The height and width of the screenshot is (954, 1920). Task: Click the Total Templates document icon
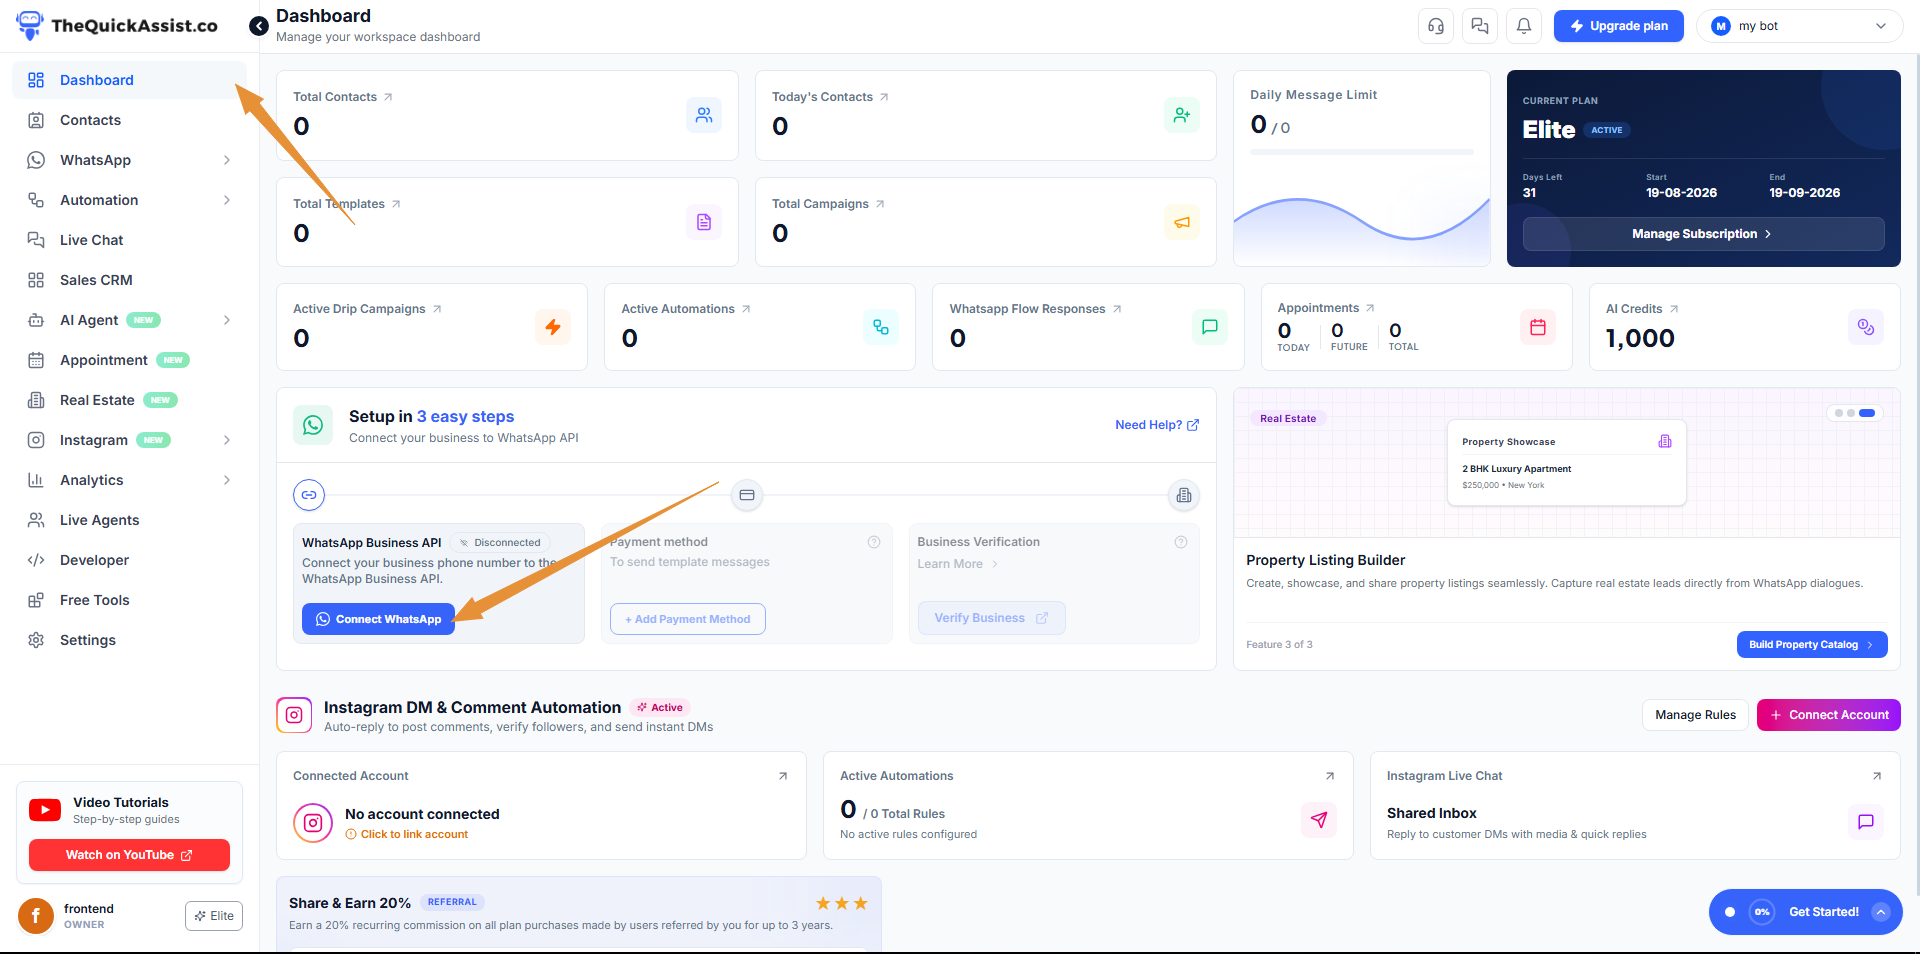(x=704, y=222)
